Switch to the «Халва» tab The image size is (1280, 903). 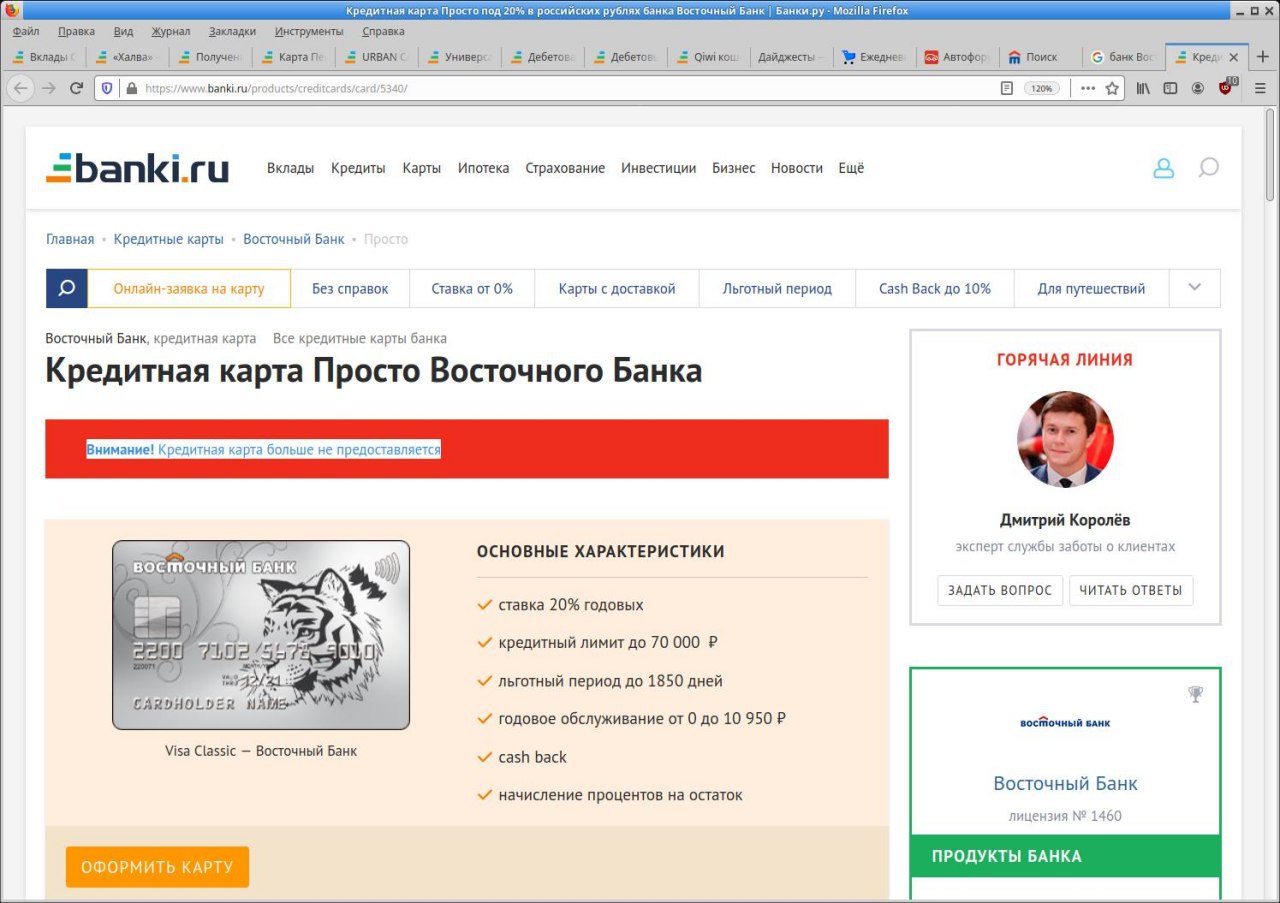click(x=128, y=57)
